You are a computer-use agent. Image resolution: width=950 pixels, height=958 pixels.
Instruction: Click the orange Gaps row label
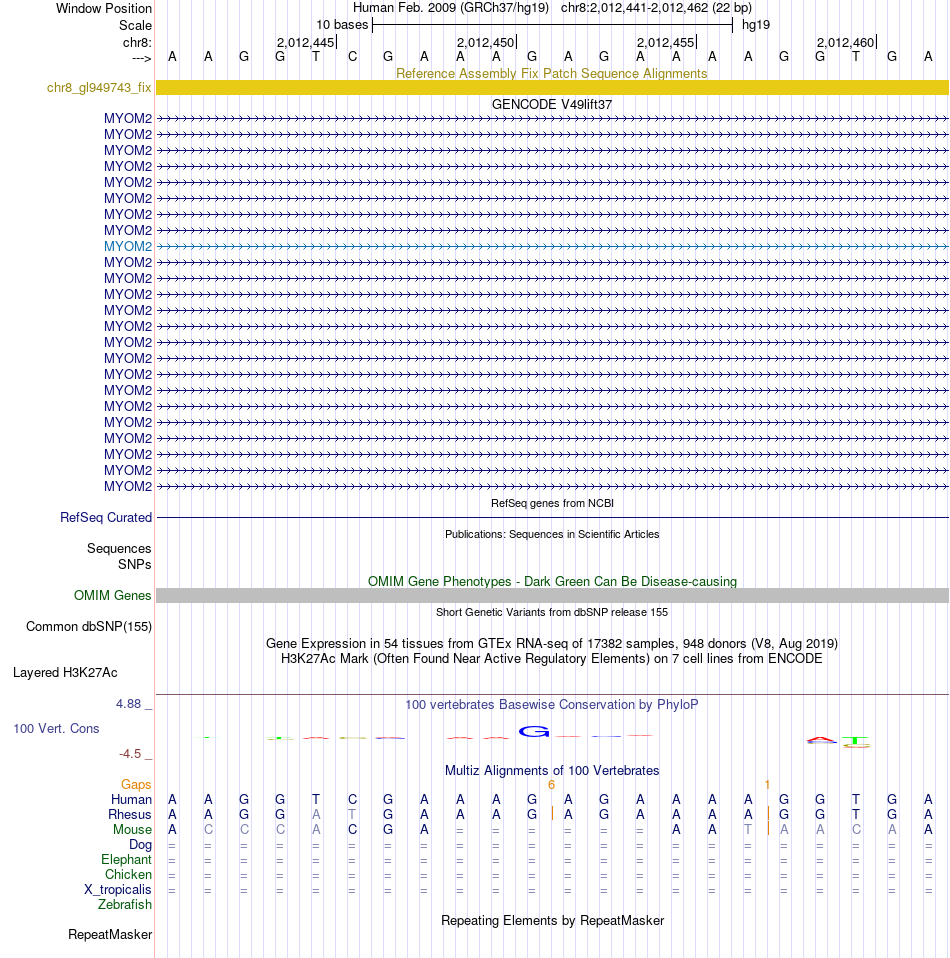click(x=136, y=784)
